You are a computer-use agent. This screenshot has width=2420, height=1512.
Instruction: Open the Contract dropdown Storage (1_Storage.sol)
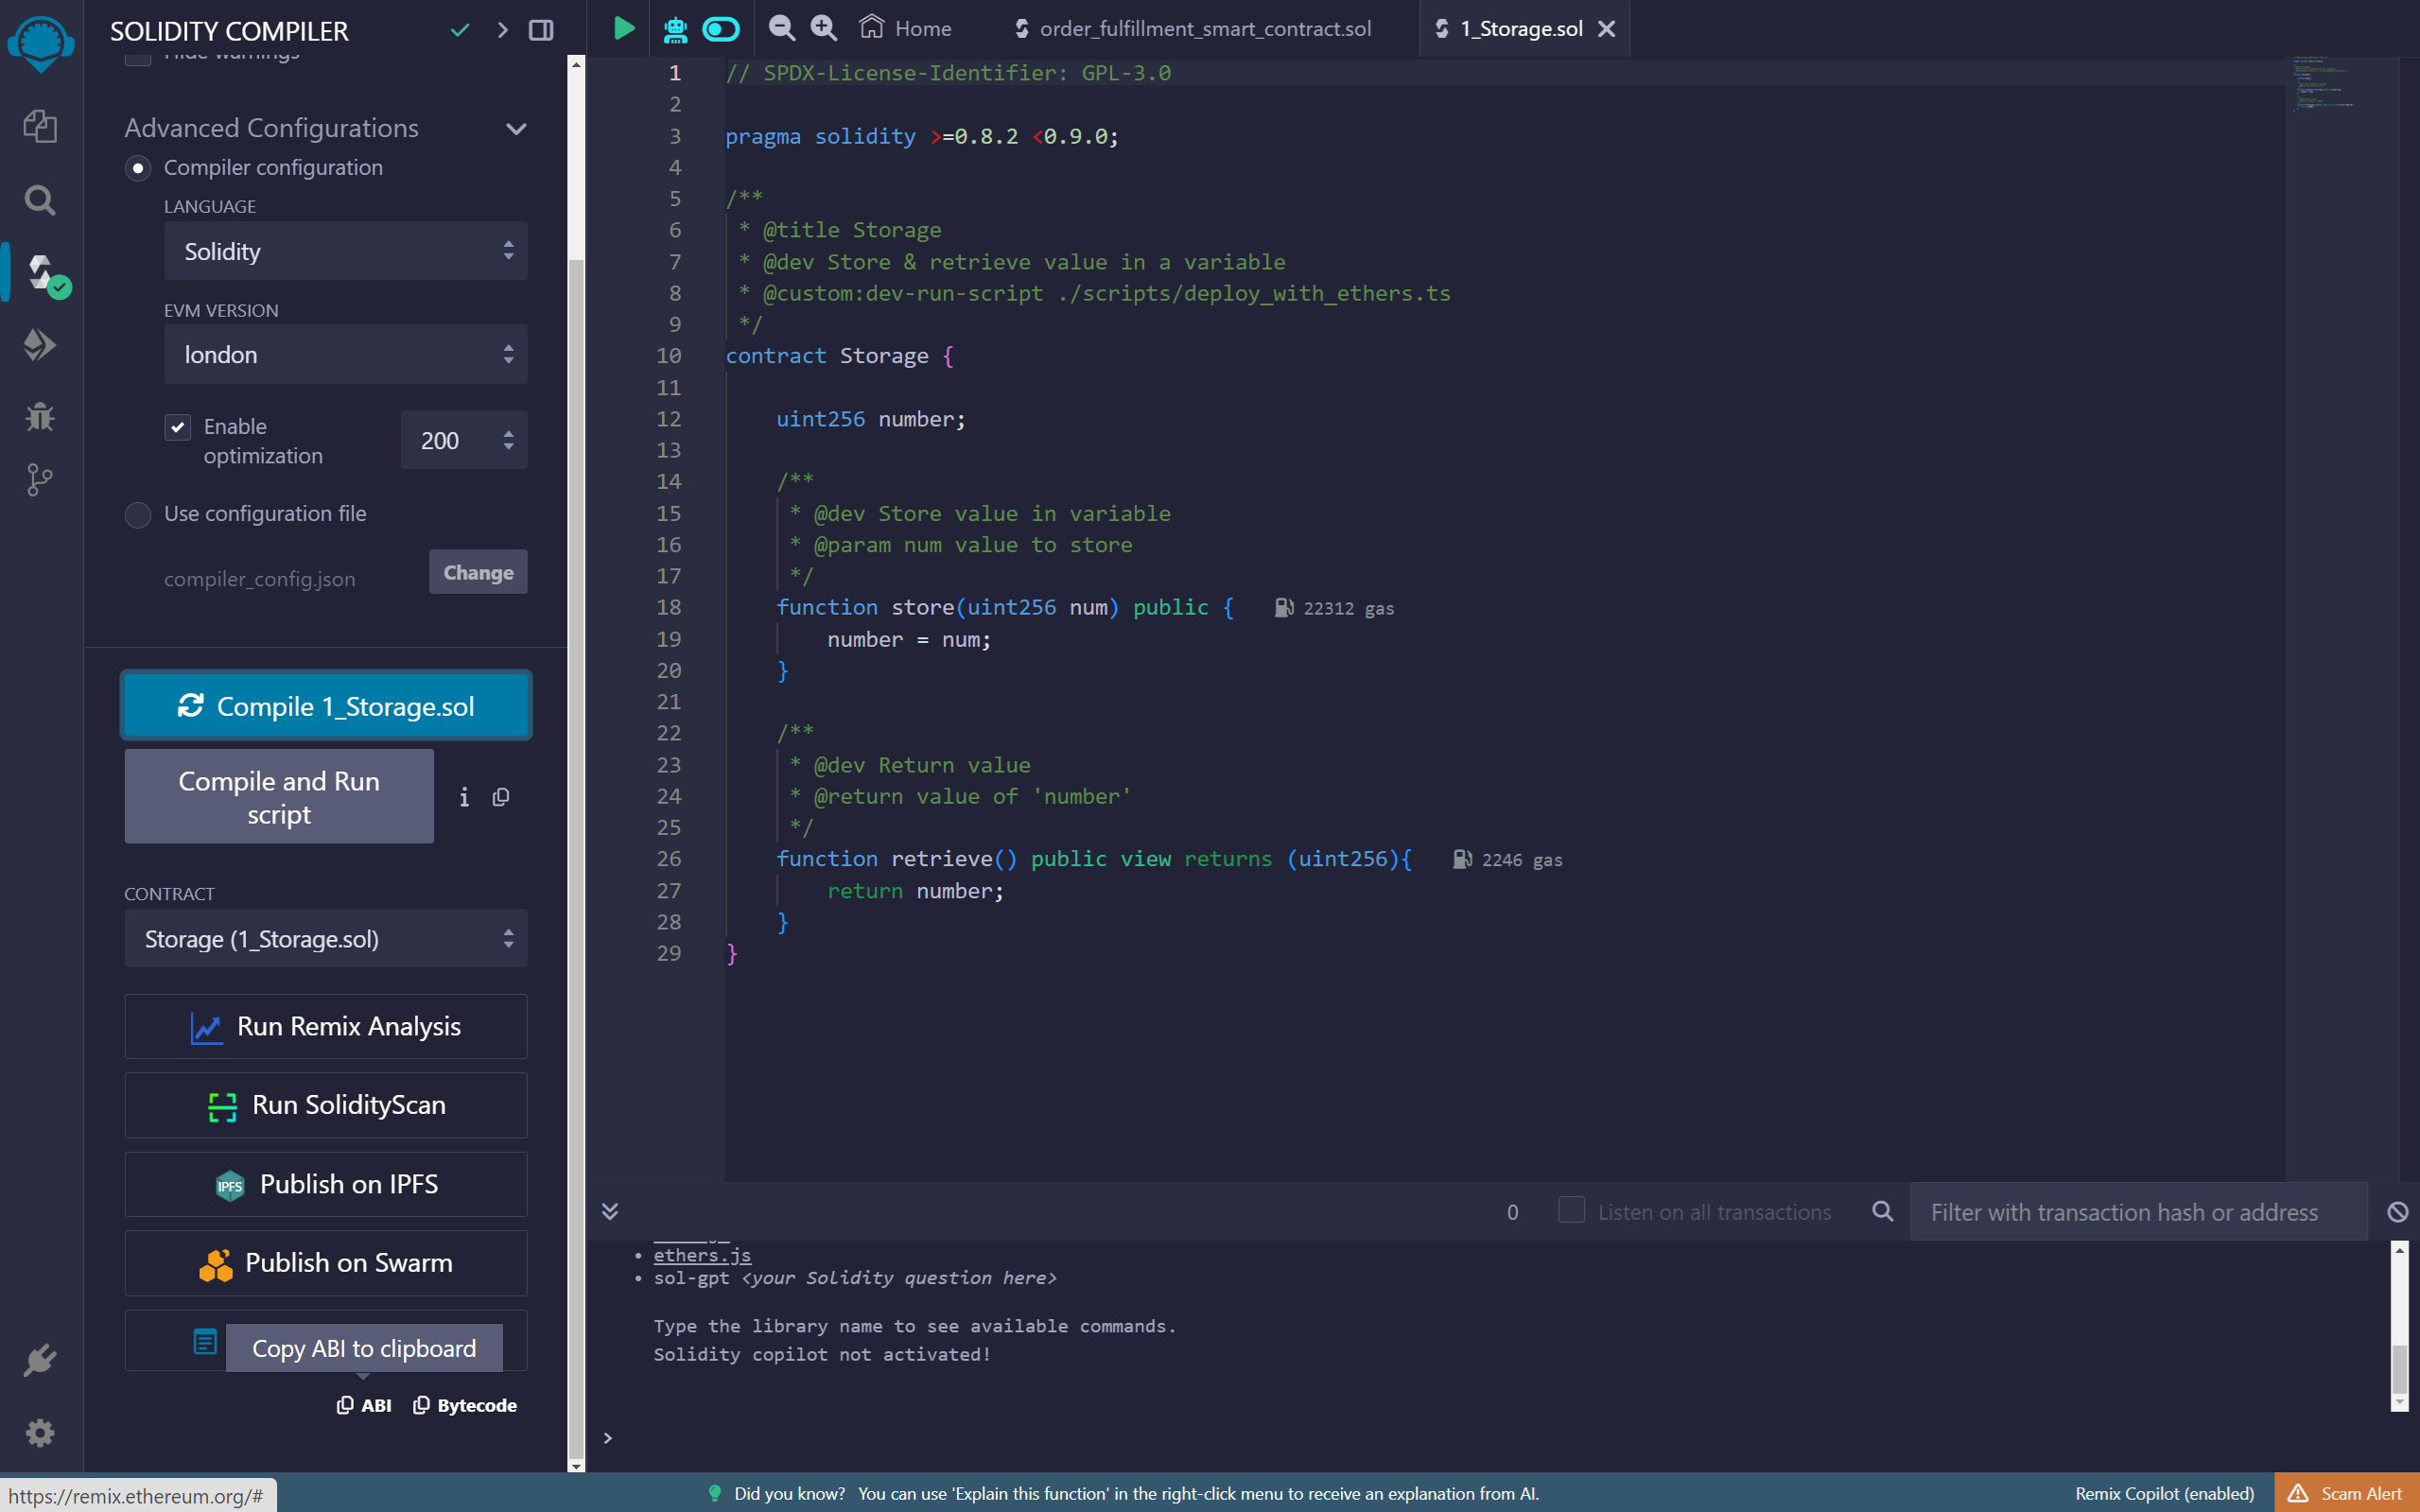tap(326, 938)
